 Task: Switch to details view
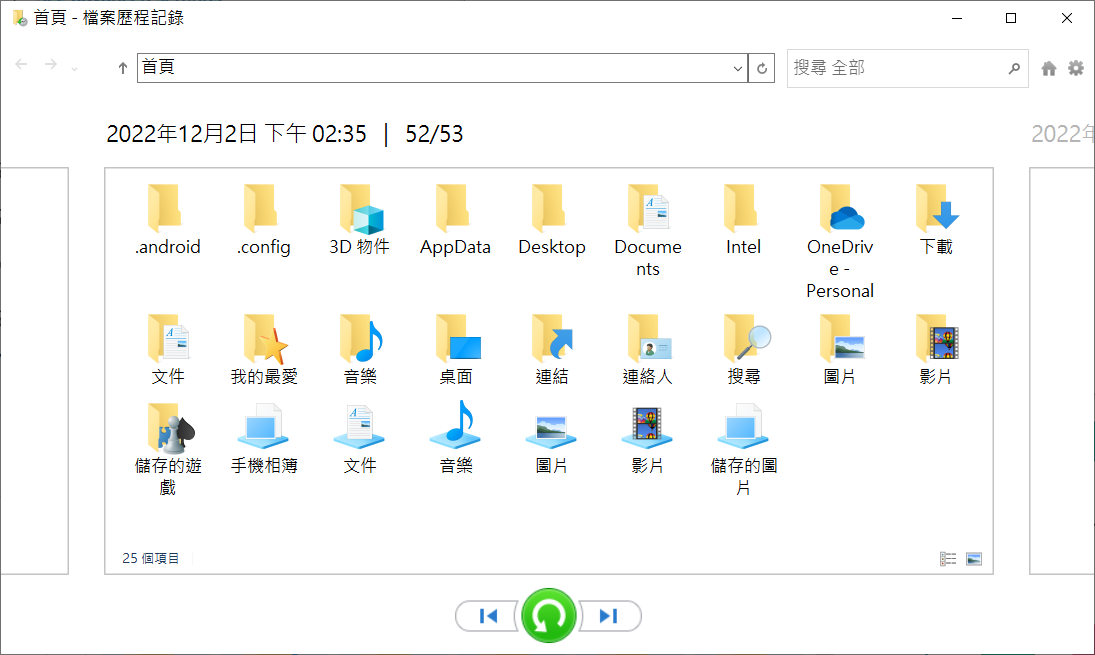point(948,559)
